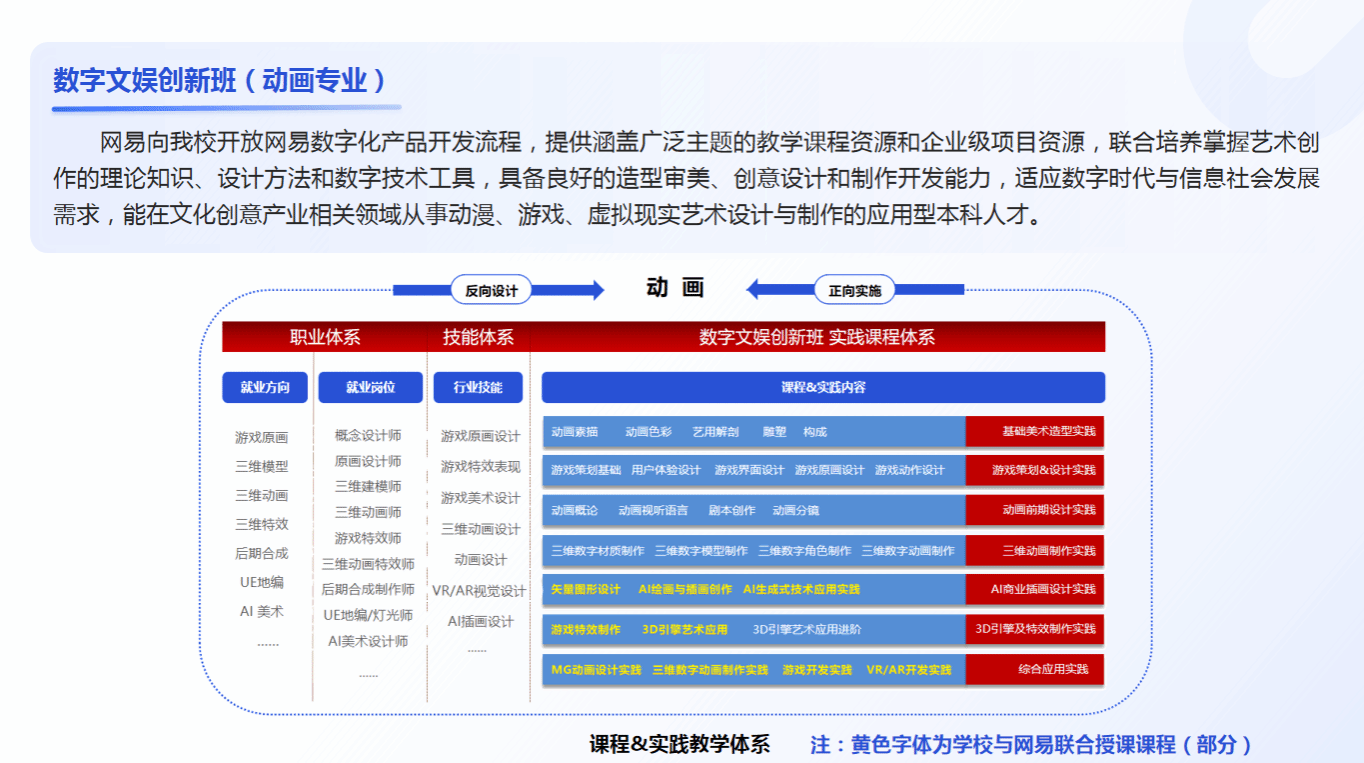1364x763 pixels.
Task: Select the 职业体系 header
Action: [x=325, y=337]
